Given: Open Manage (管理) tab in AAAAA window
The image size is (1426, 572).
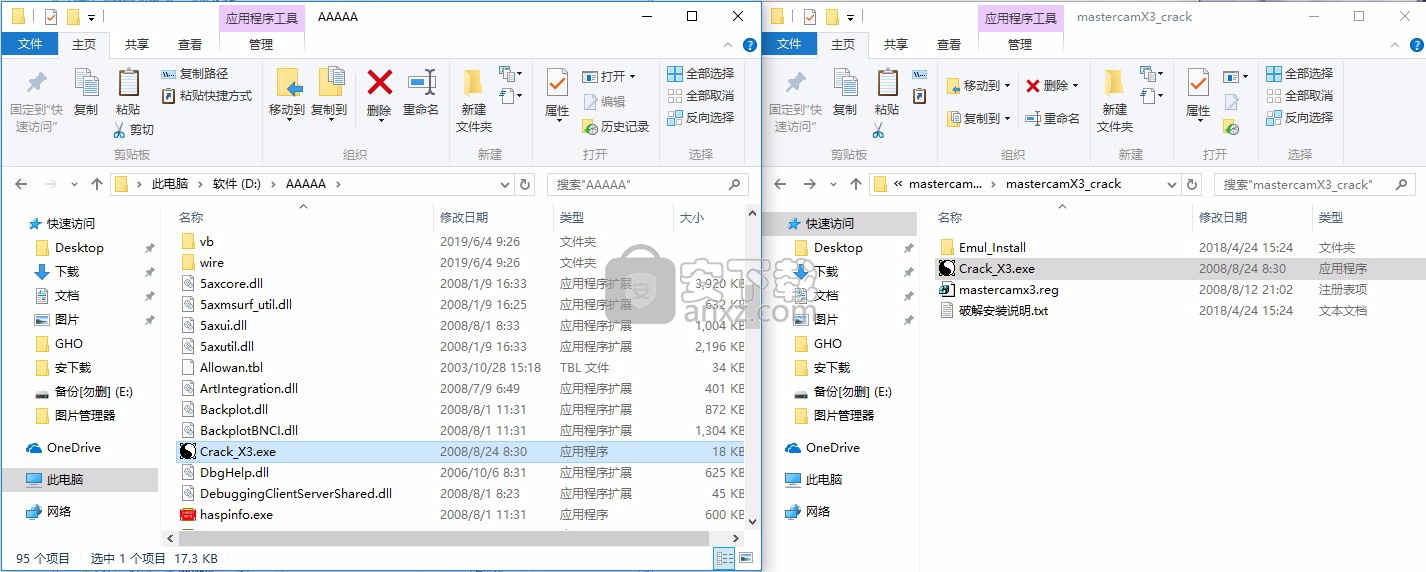Looking at the screenshot, I should pyautogui.click(x=261, y=44).
